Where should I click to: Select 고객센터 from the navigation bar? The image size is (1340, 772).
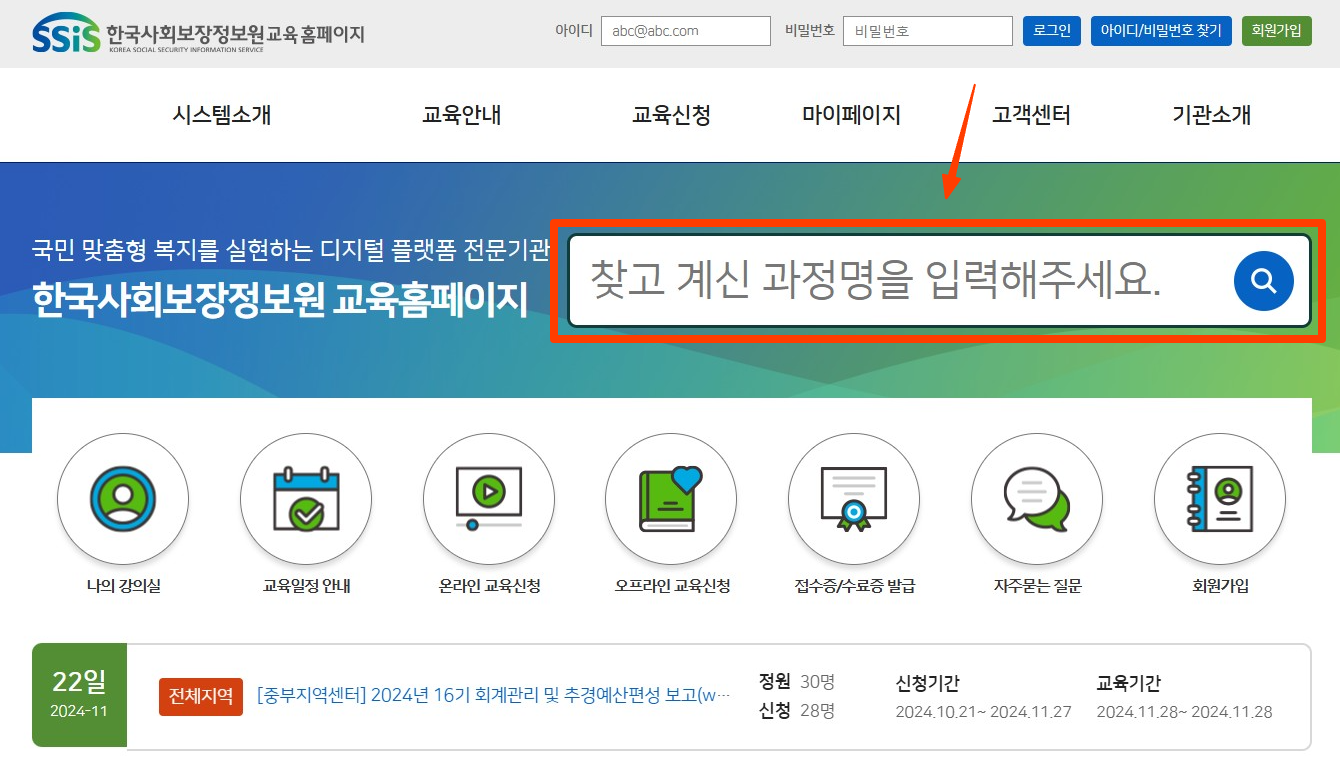[1031, 114]
